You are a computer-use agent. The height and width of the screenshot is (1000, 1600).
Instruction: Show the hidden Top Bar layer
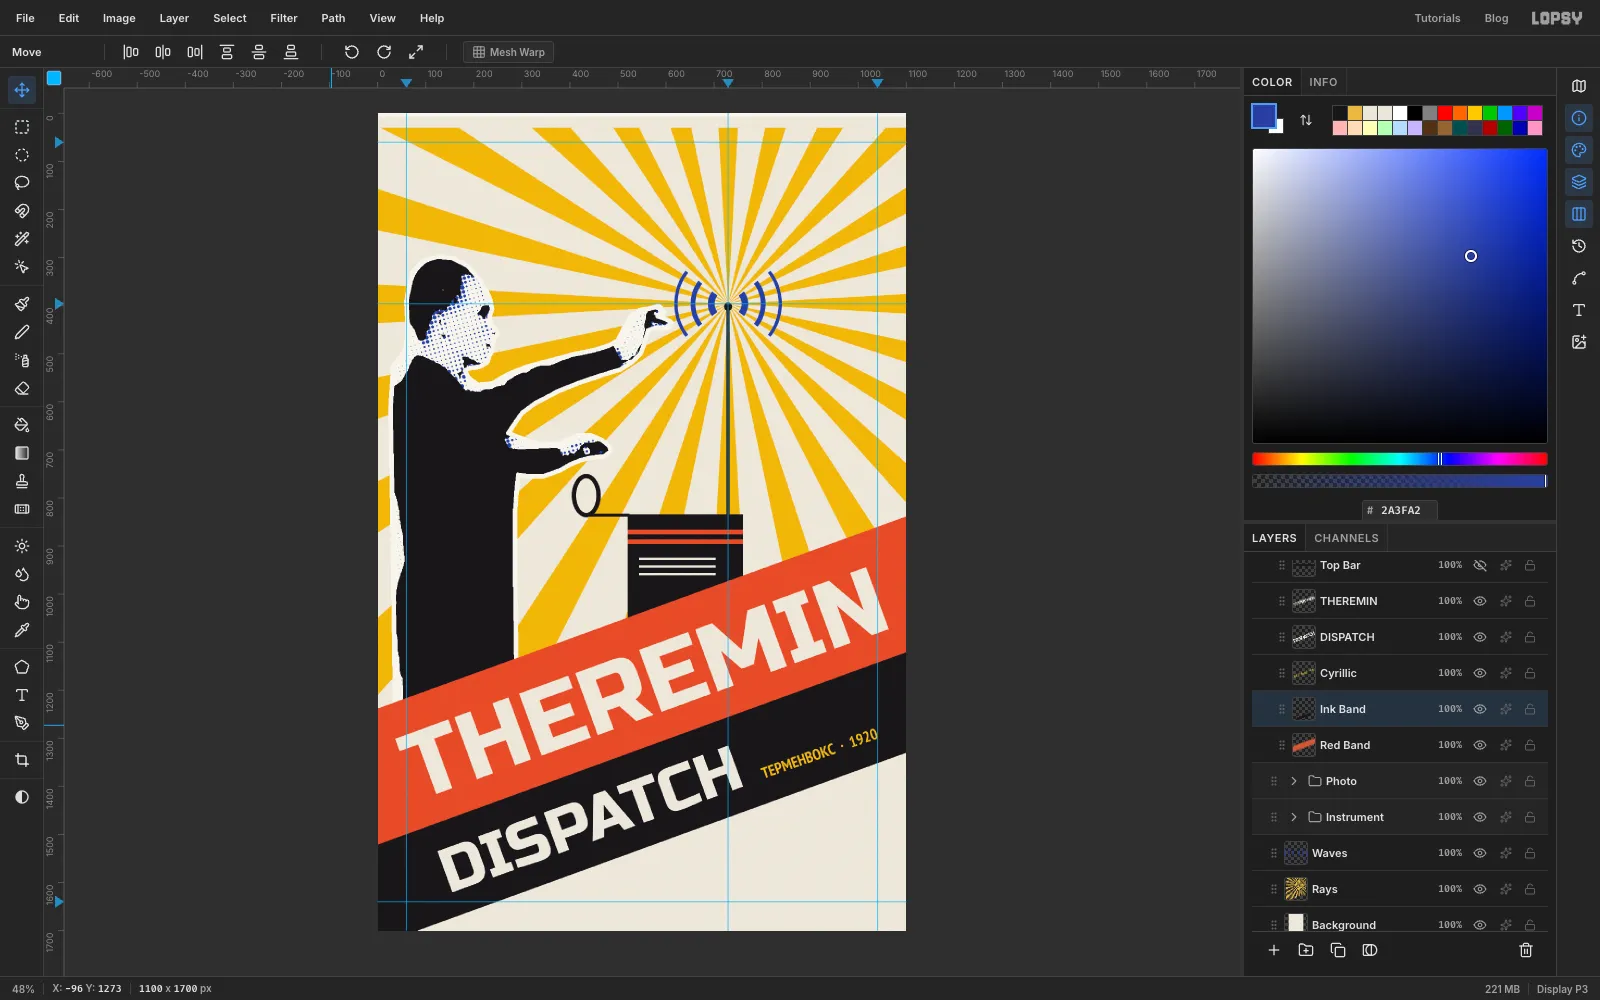[1480, 565]
